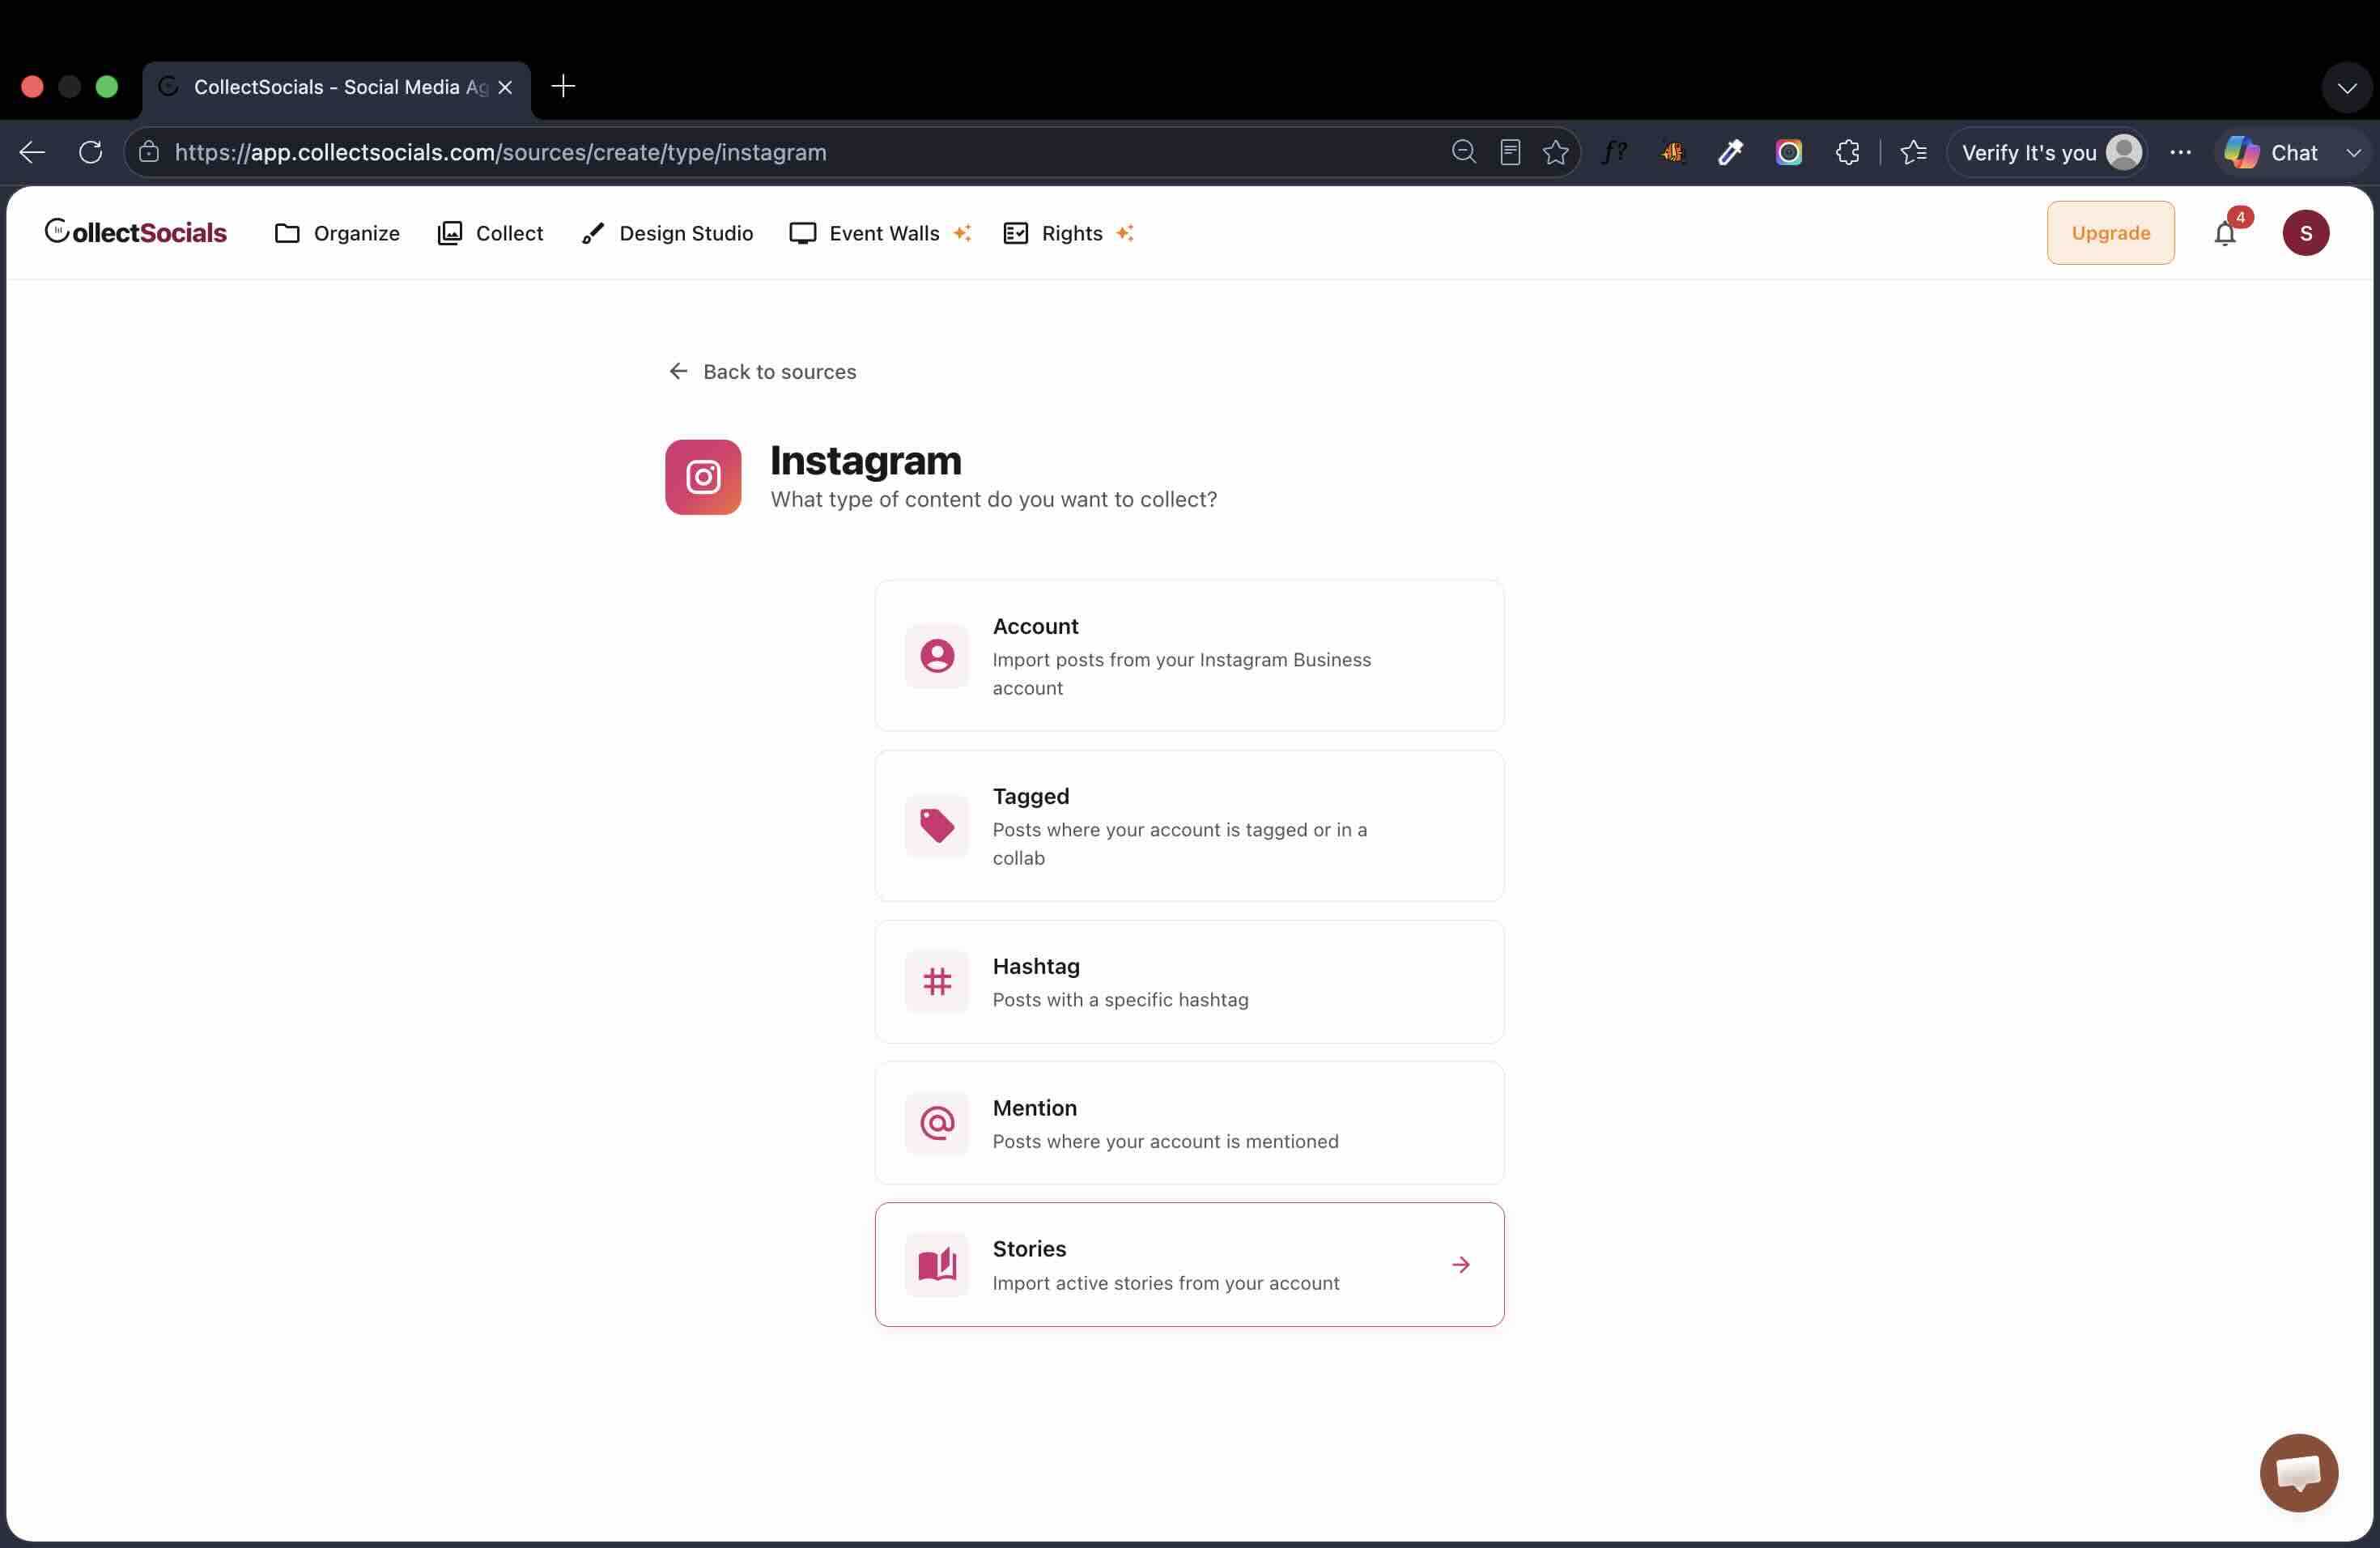This screenshot has width=2380, height=1548.
Task: Open the live chat support bubble
Action: 2299,1473
